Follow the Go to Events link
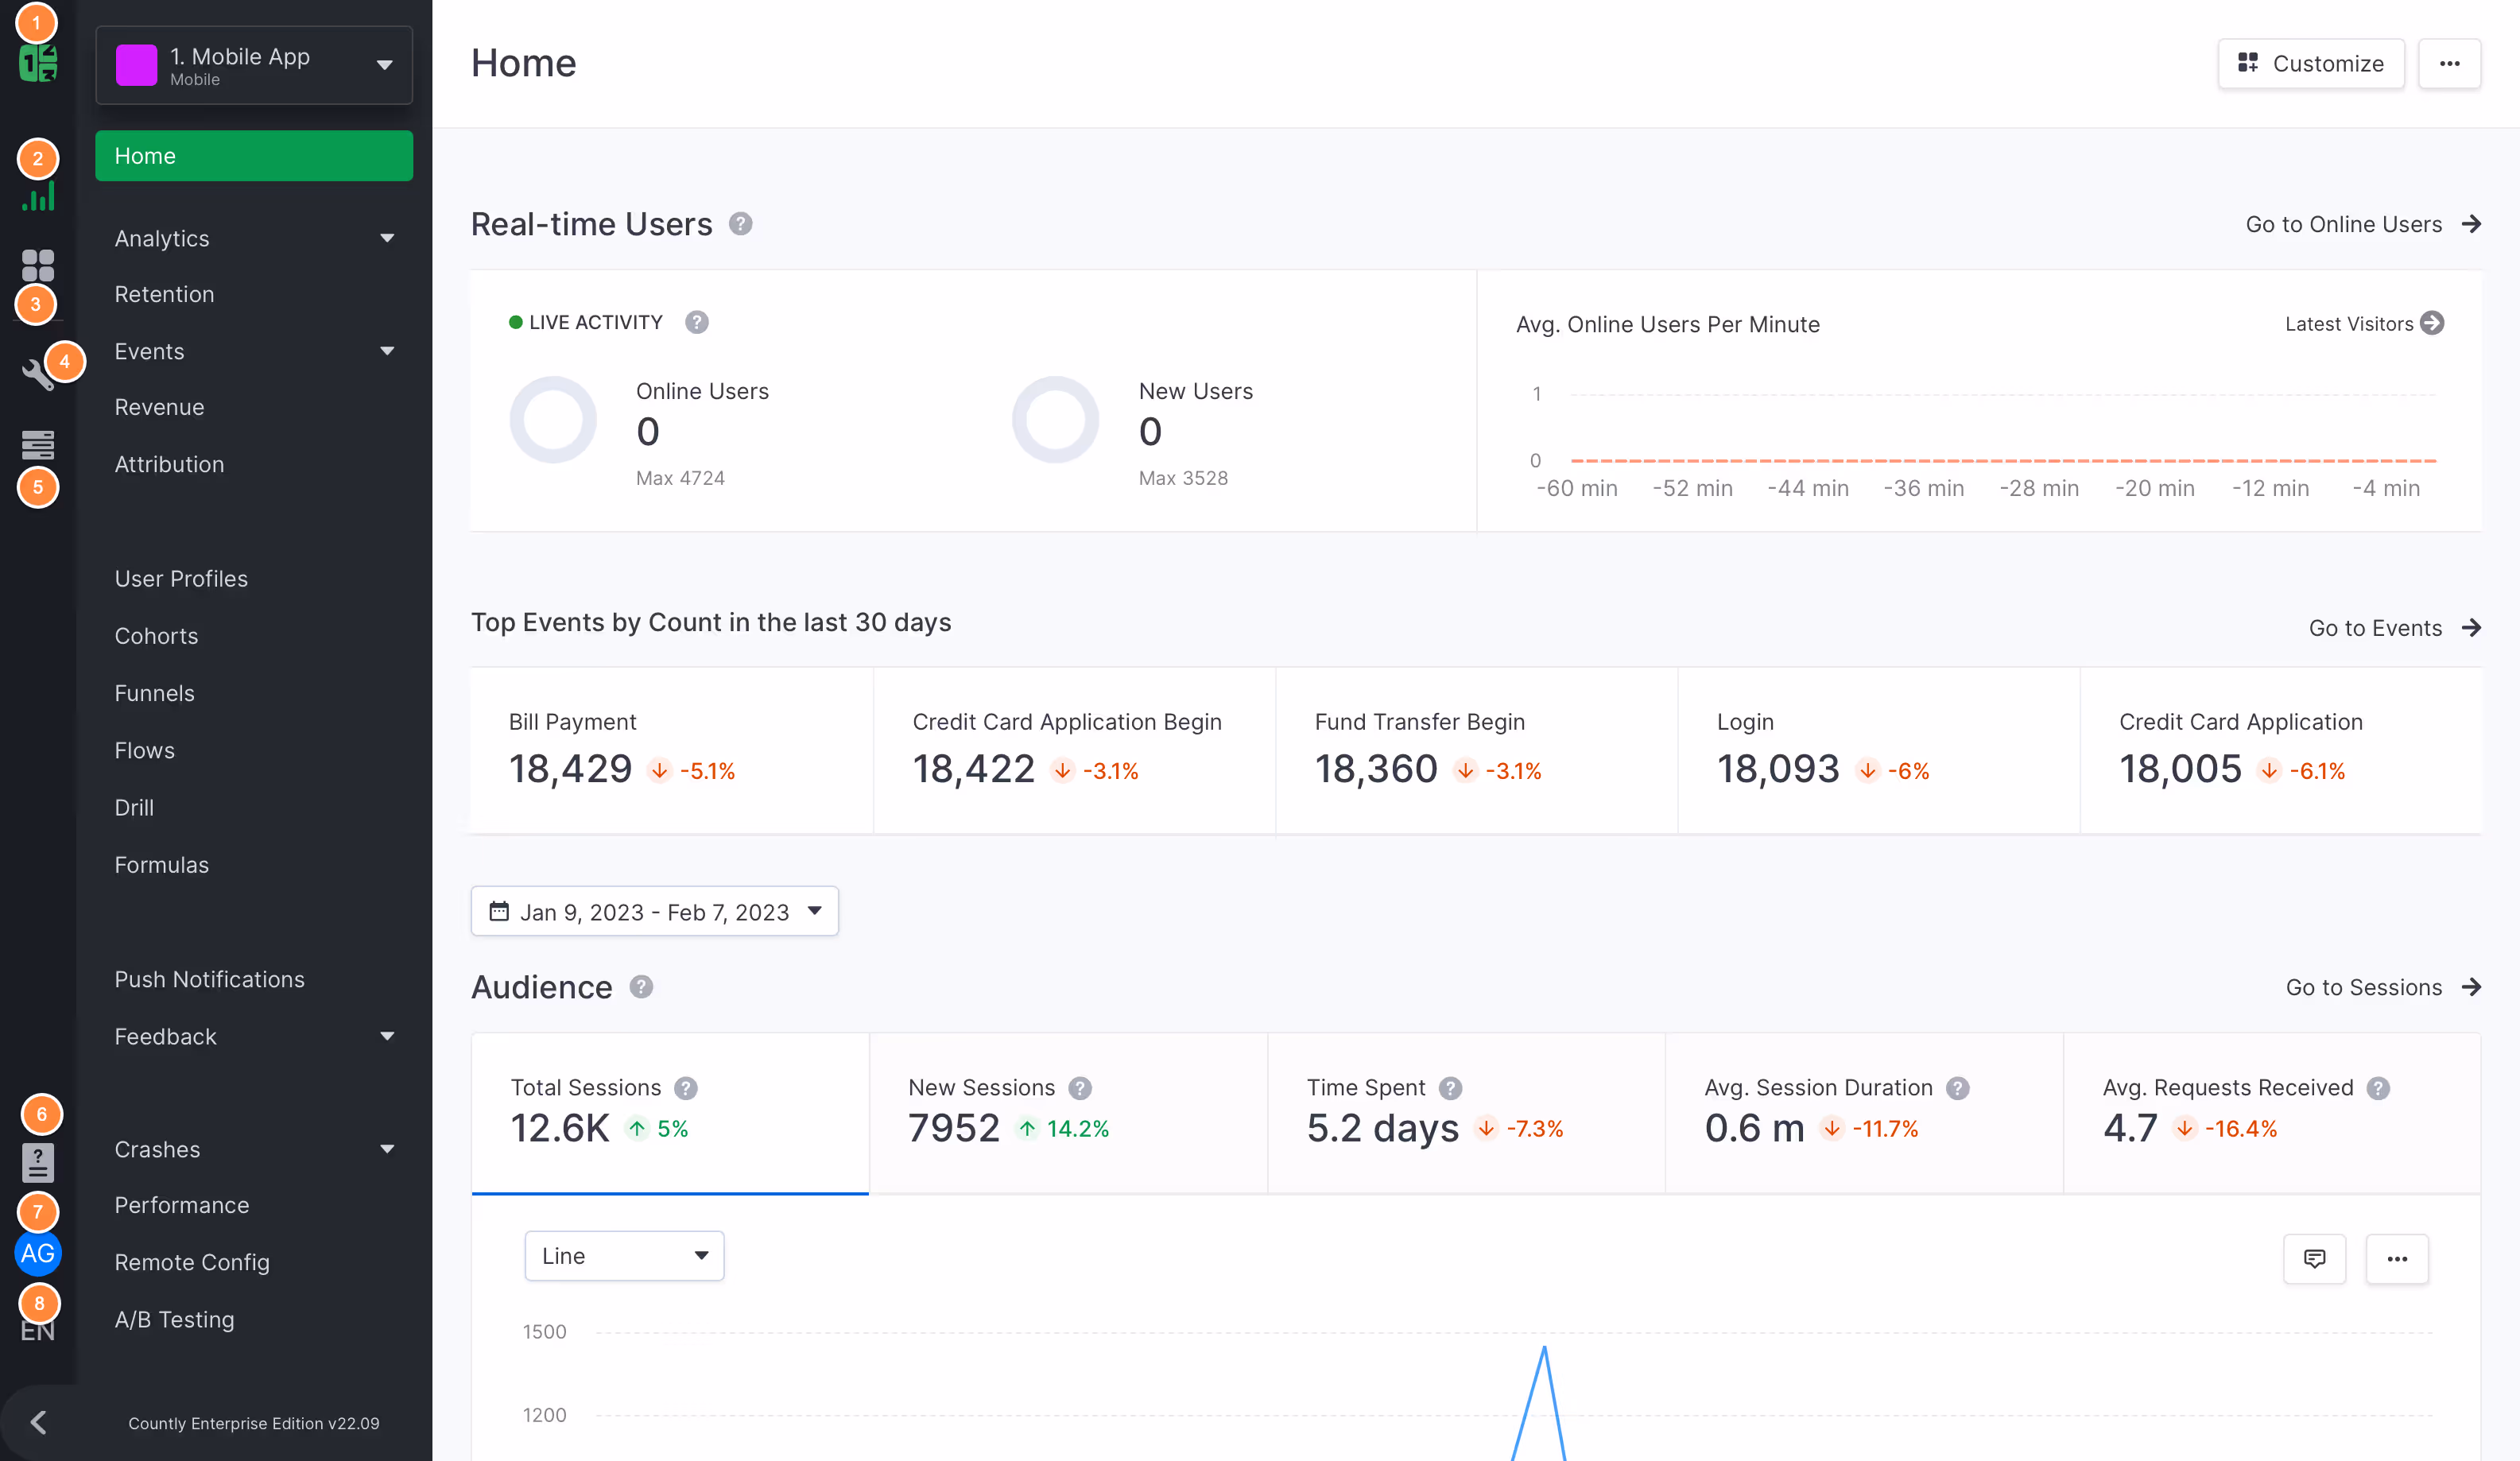 click(2394, 628)
